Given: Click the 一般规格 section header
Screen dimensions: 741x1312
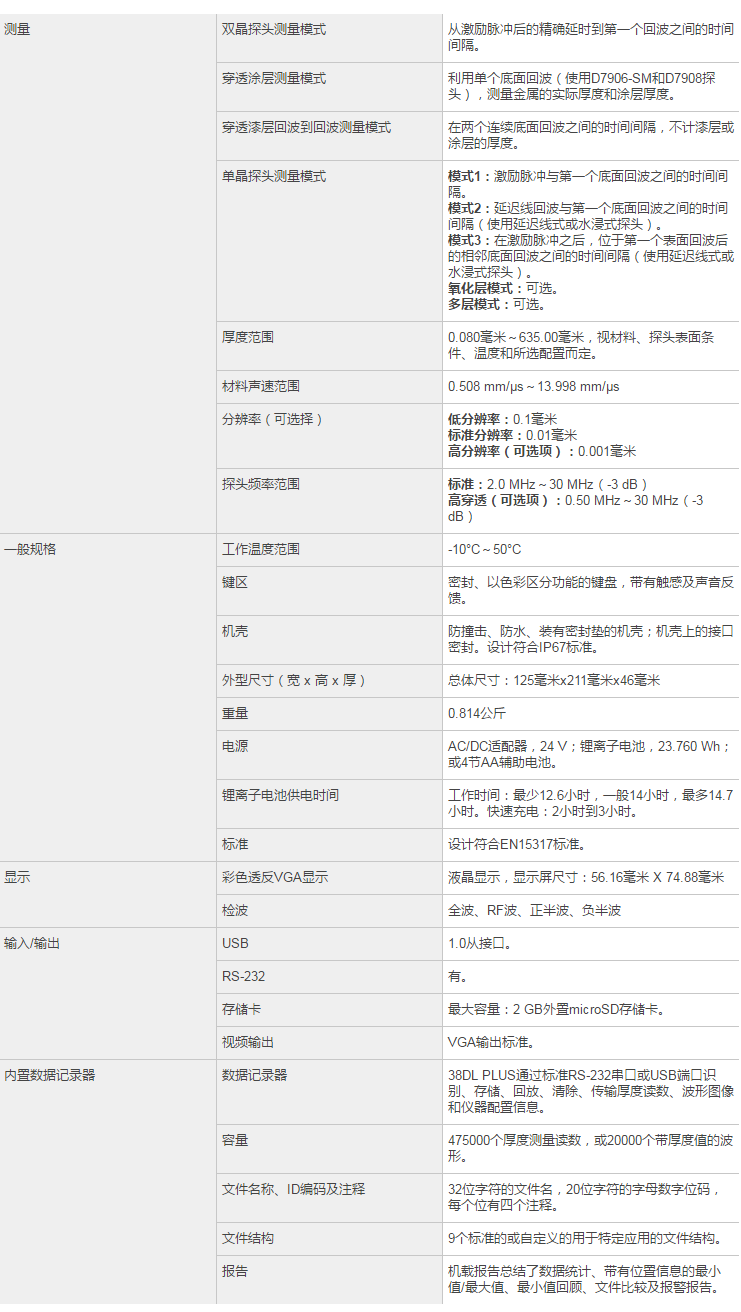Looking at the screenshot, I should pyautogui.click(x=30, y=550).
